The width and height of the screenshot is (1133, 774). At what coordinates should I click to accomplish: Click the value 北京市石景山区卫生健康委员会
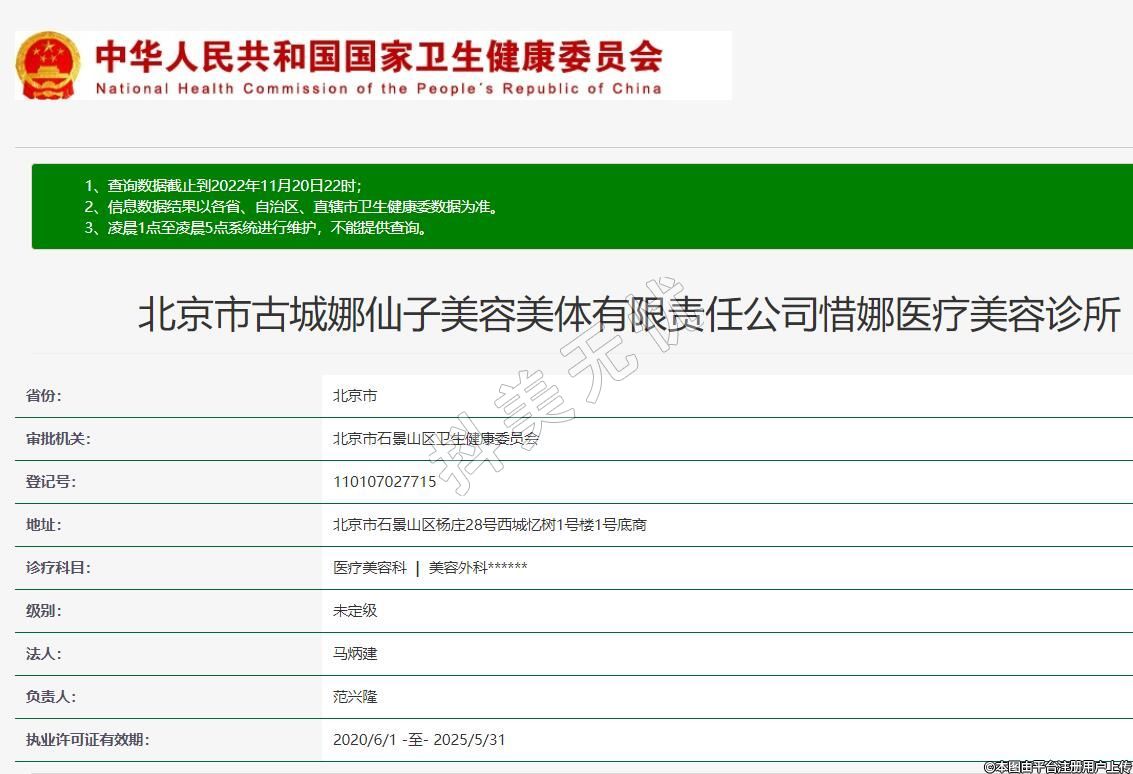[436, 439]
